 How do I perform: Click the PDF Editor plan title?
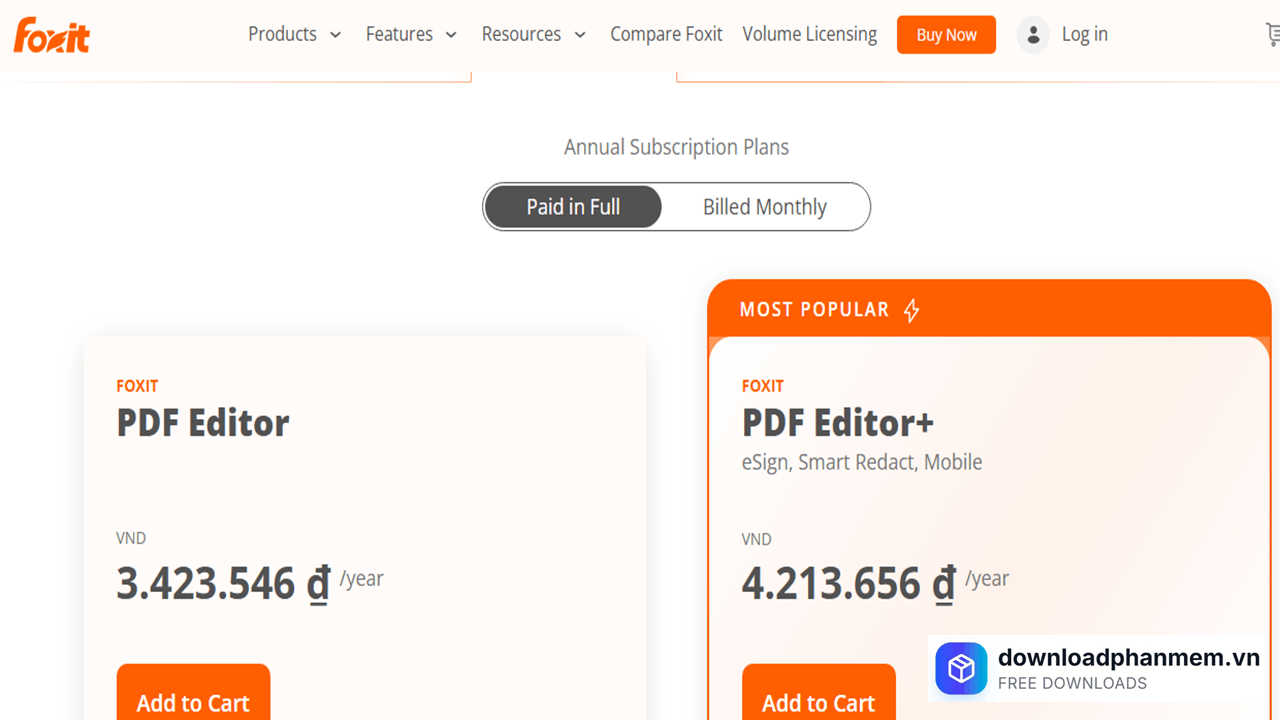(x=203, y=423)
